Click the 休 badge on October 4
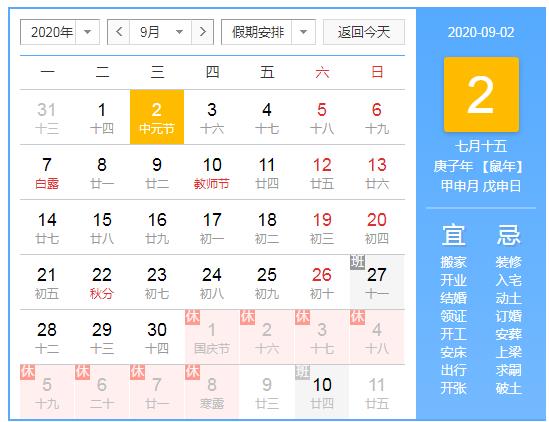This screenshot has width=549, height=422. tap(357, 317)
